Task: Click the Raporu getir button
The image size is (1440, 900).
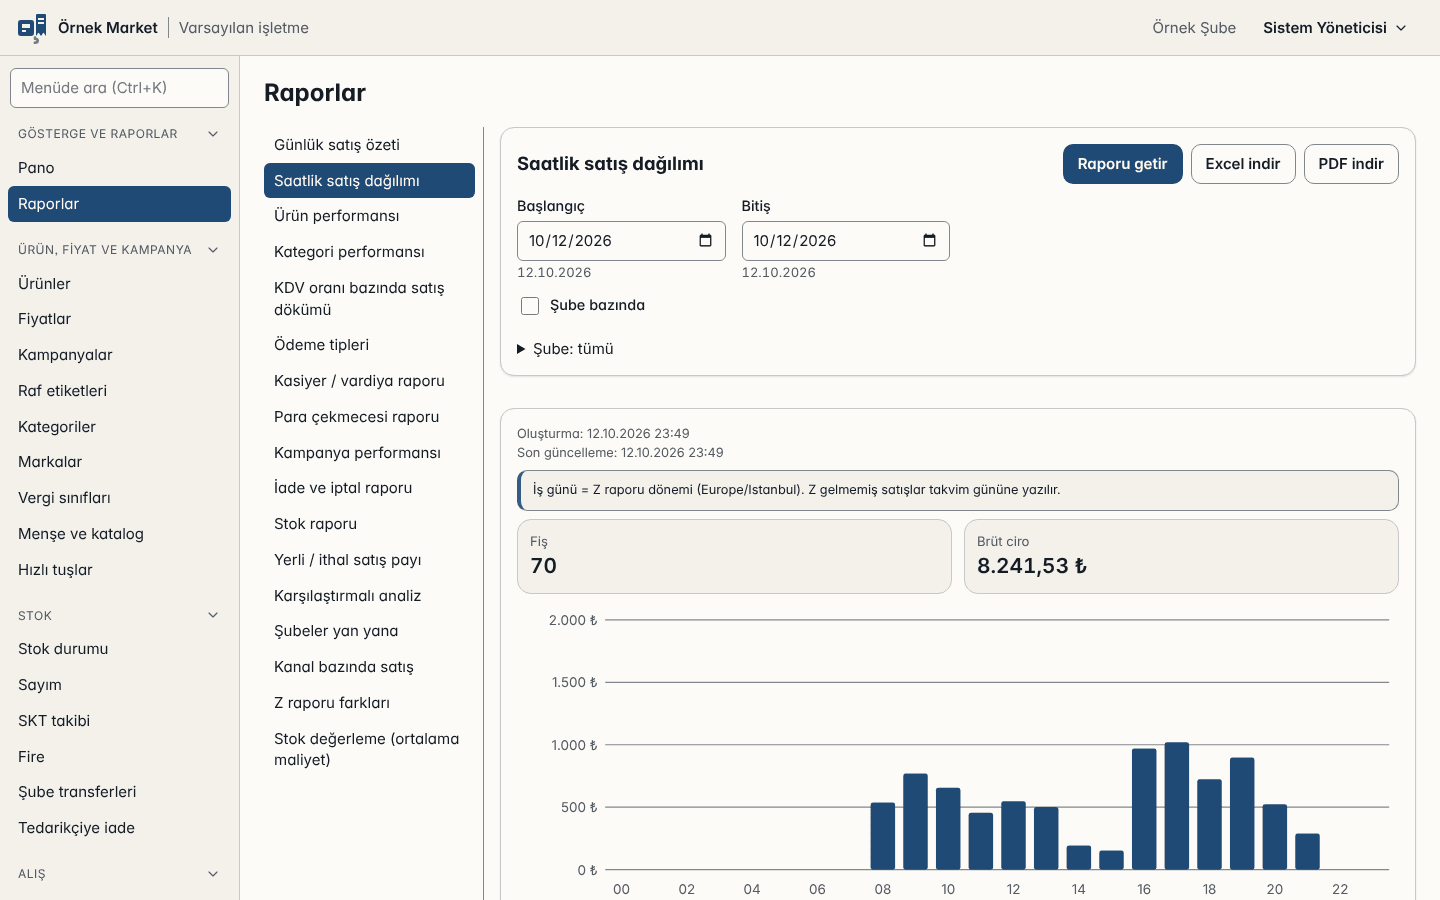Action: [1122, 164]
